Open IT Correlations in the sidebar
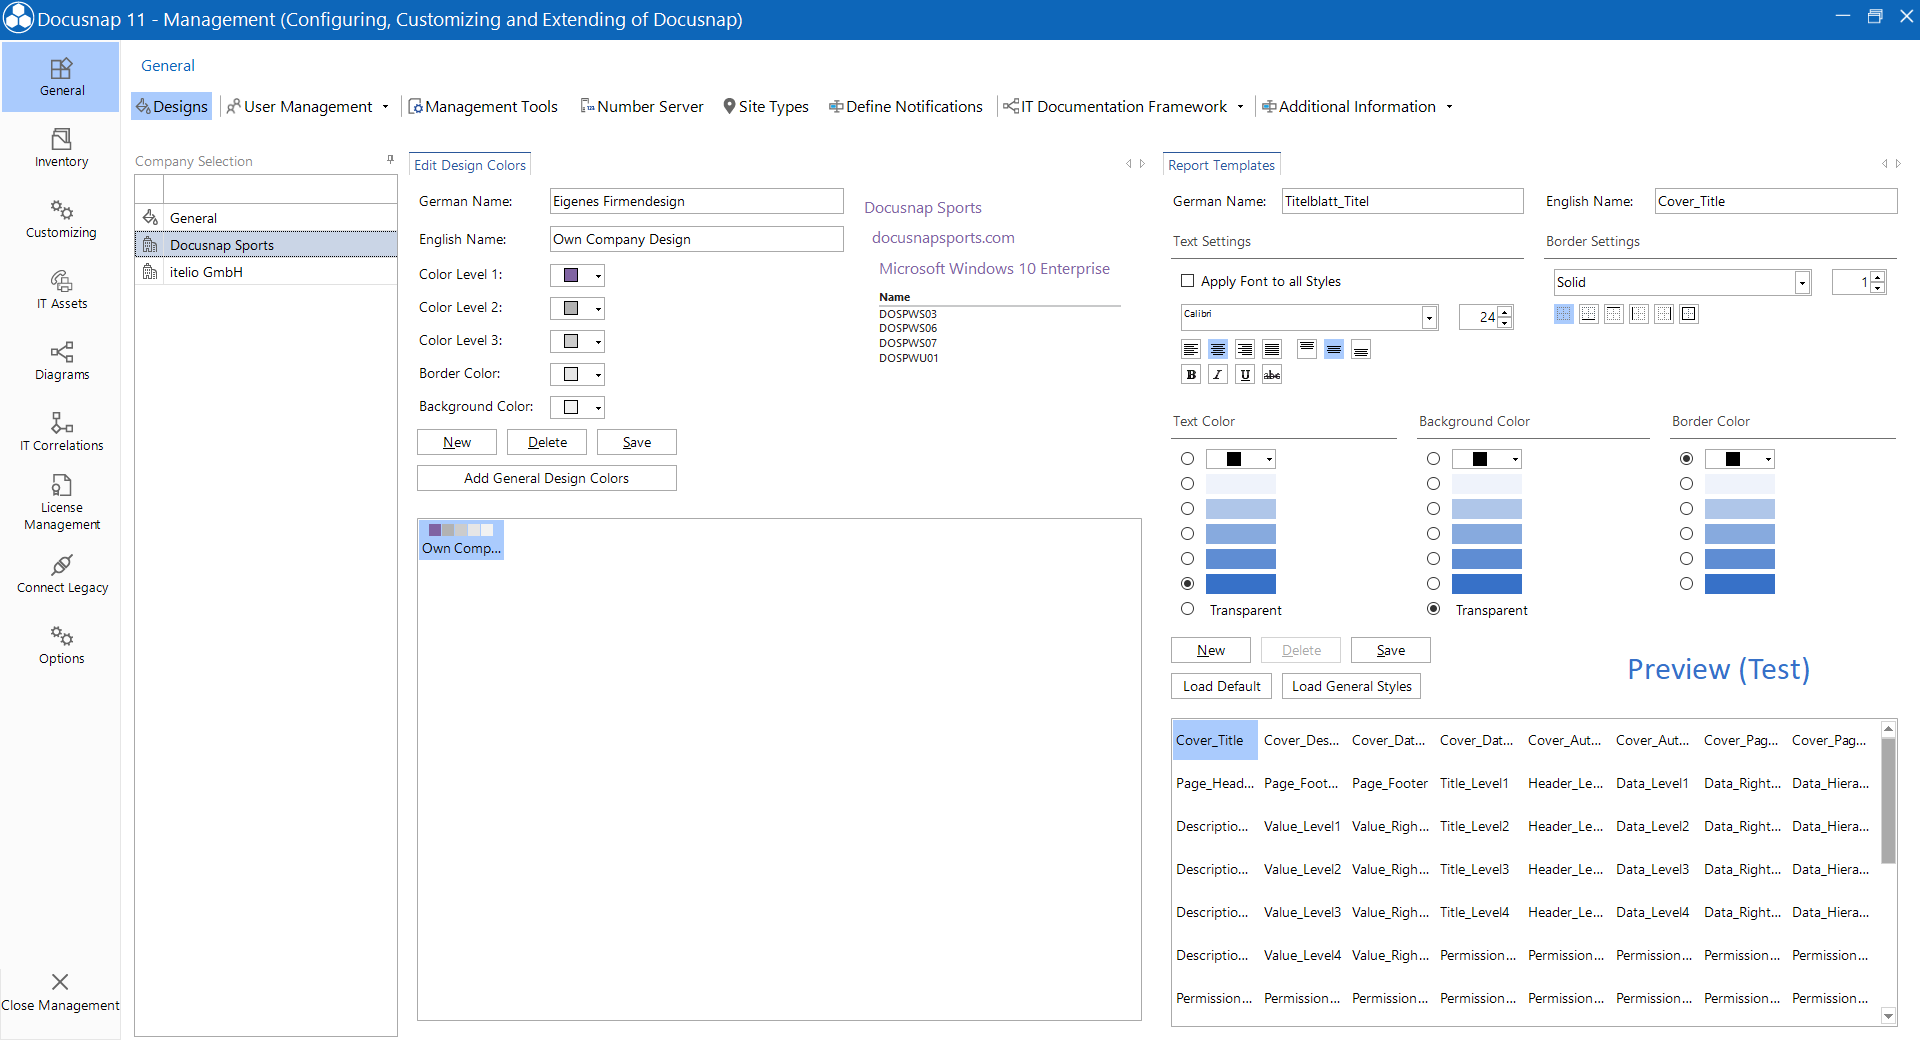 [61, 431]
